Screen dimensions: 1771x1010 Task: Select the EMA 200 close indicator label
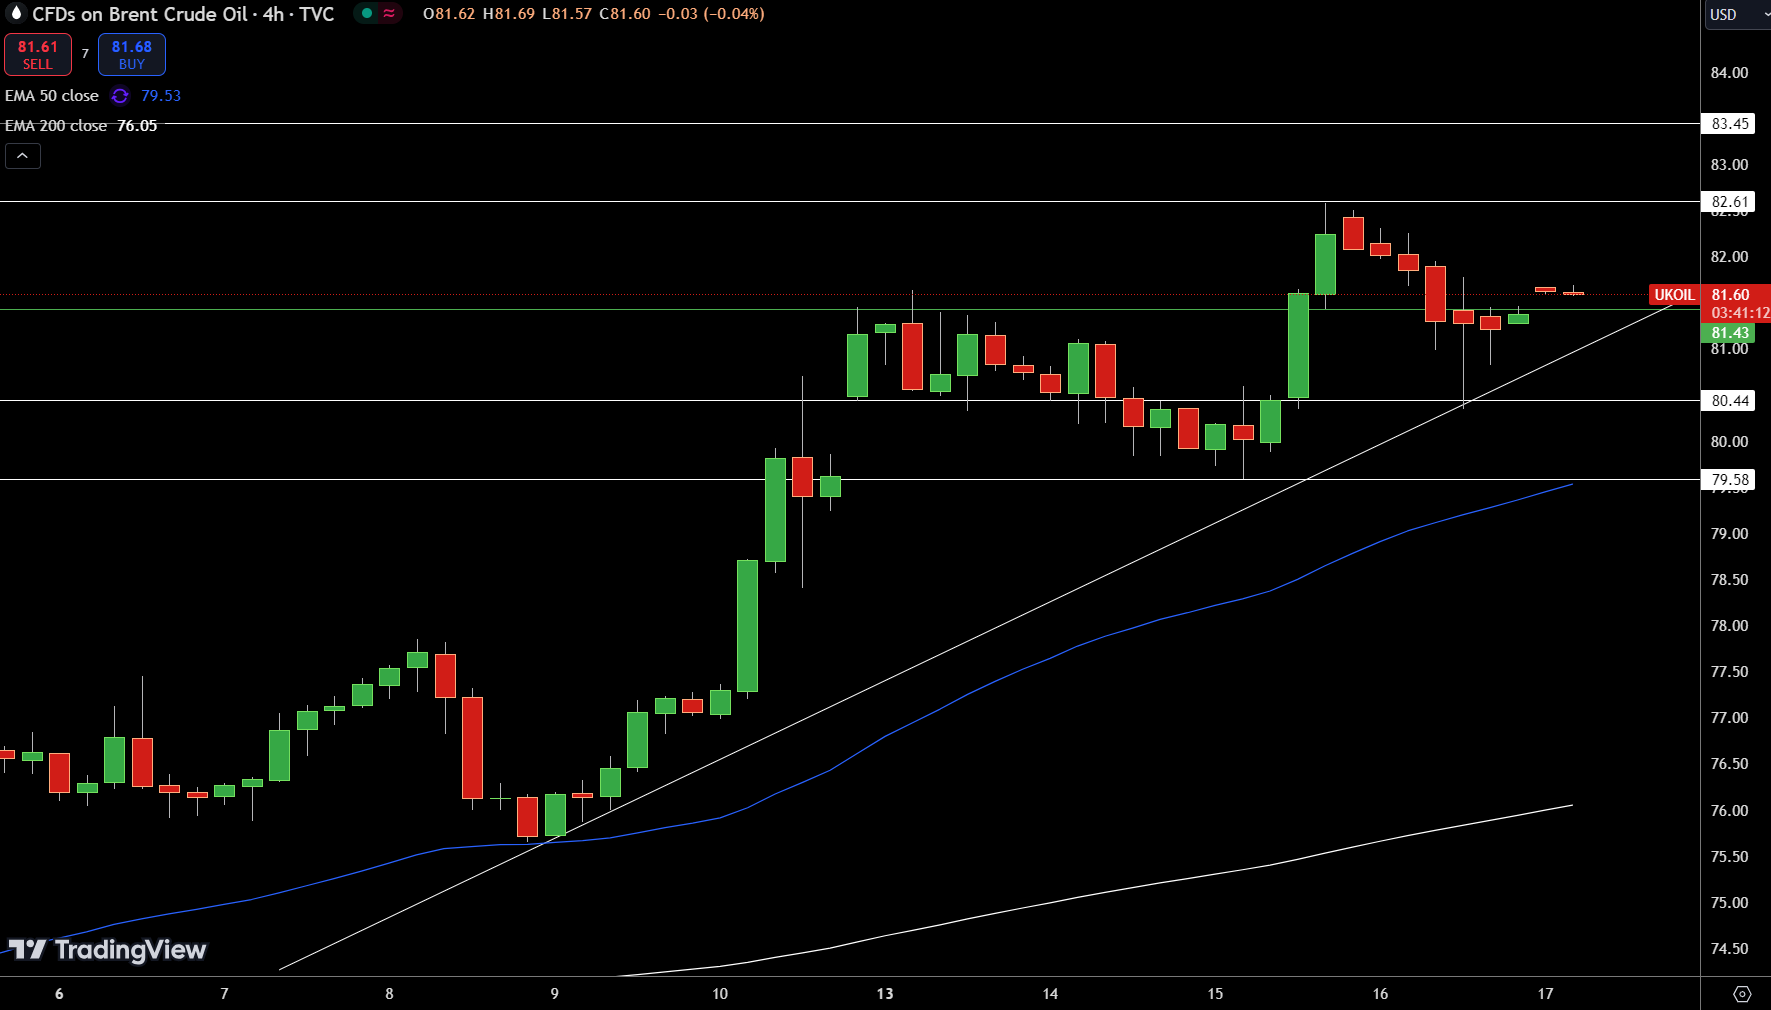coord(56,126)
